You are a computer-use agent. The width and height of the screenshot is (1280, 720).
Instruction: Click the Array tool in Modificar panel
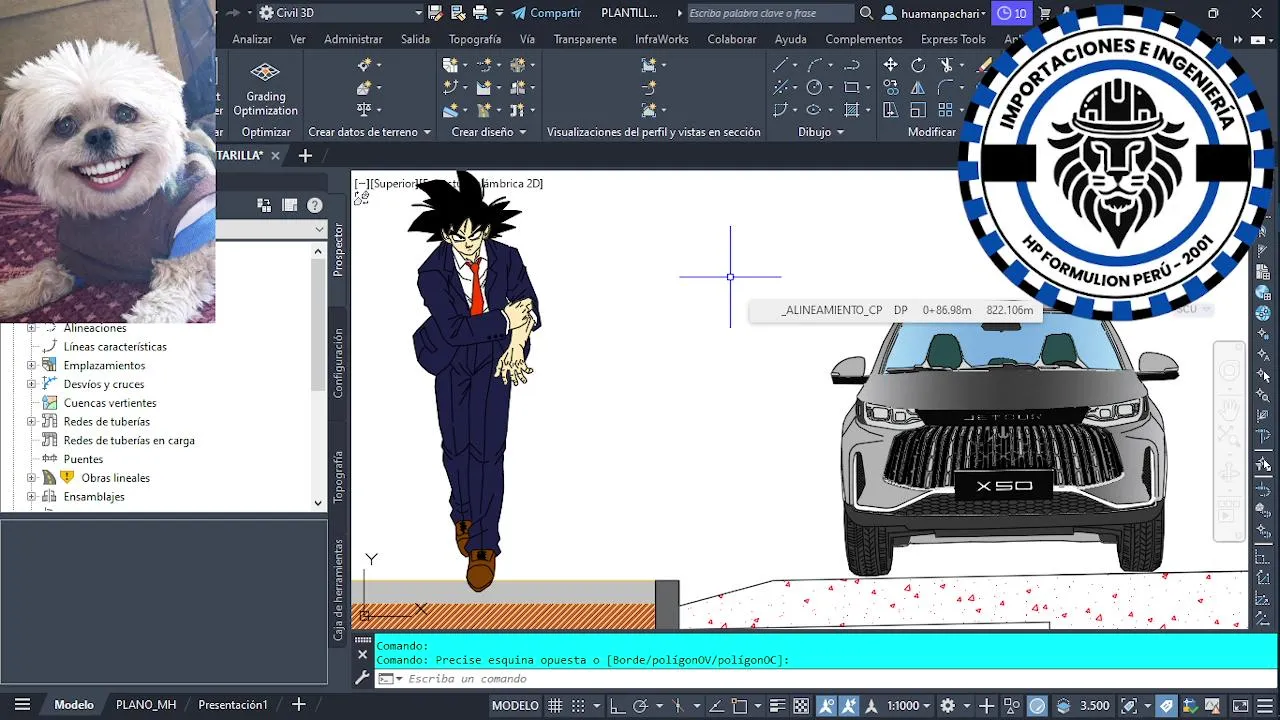pos(945,110)
